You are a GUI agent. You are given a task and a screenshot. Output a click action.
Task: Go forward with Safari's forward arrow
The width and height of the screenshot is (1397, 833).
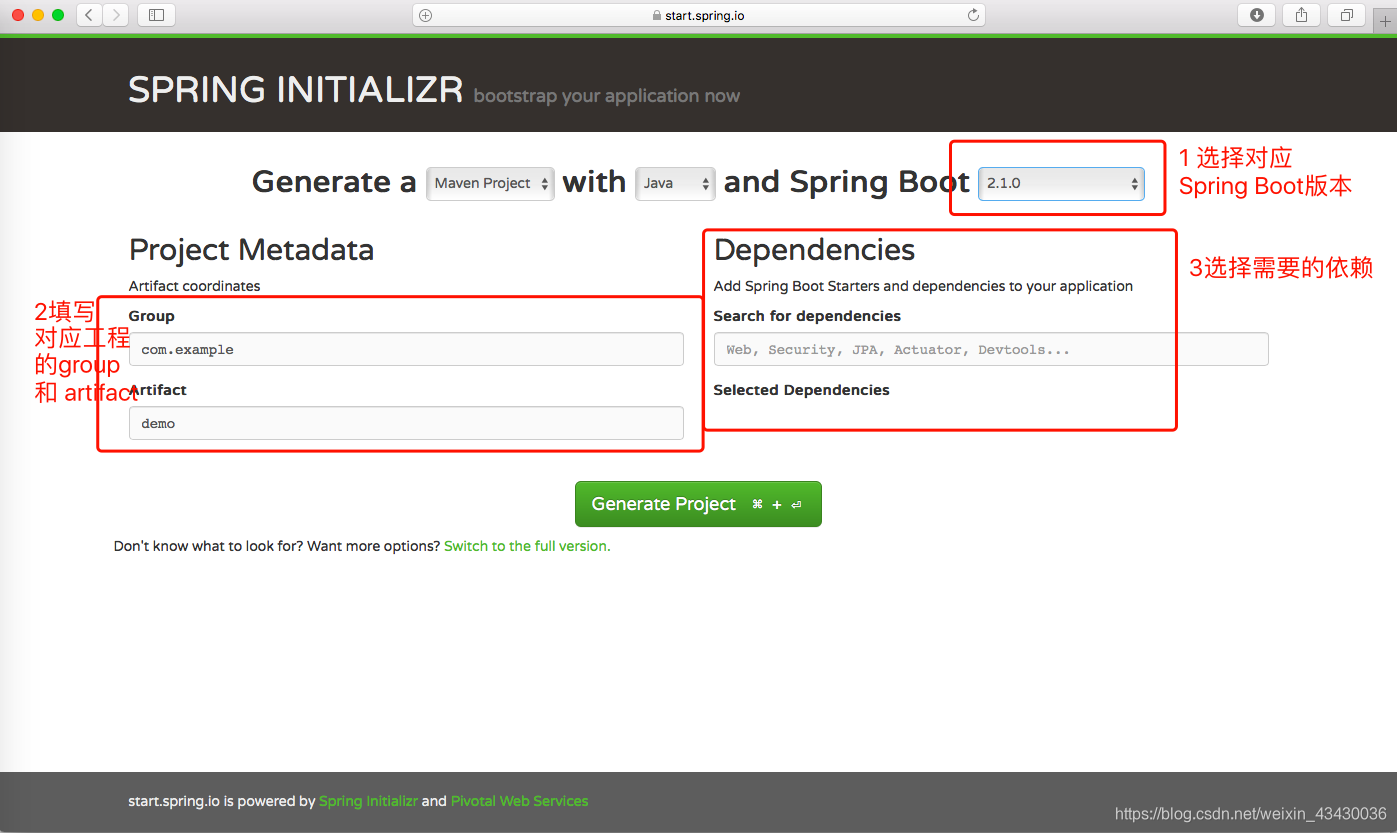[116, 15]
